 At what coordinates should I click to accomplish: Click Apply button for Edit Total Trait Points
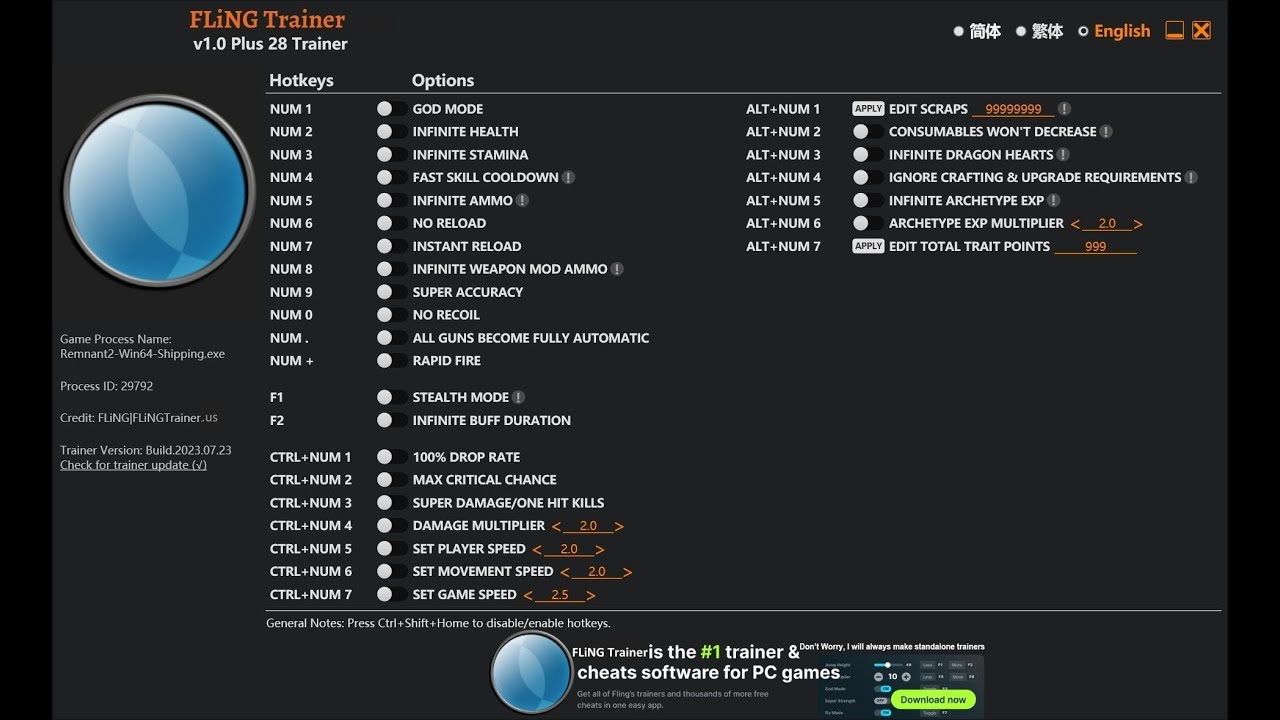(868, 246)
